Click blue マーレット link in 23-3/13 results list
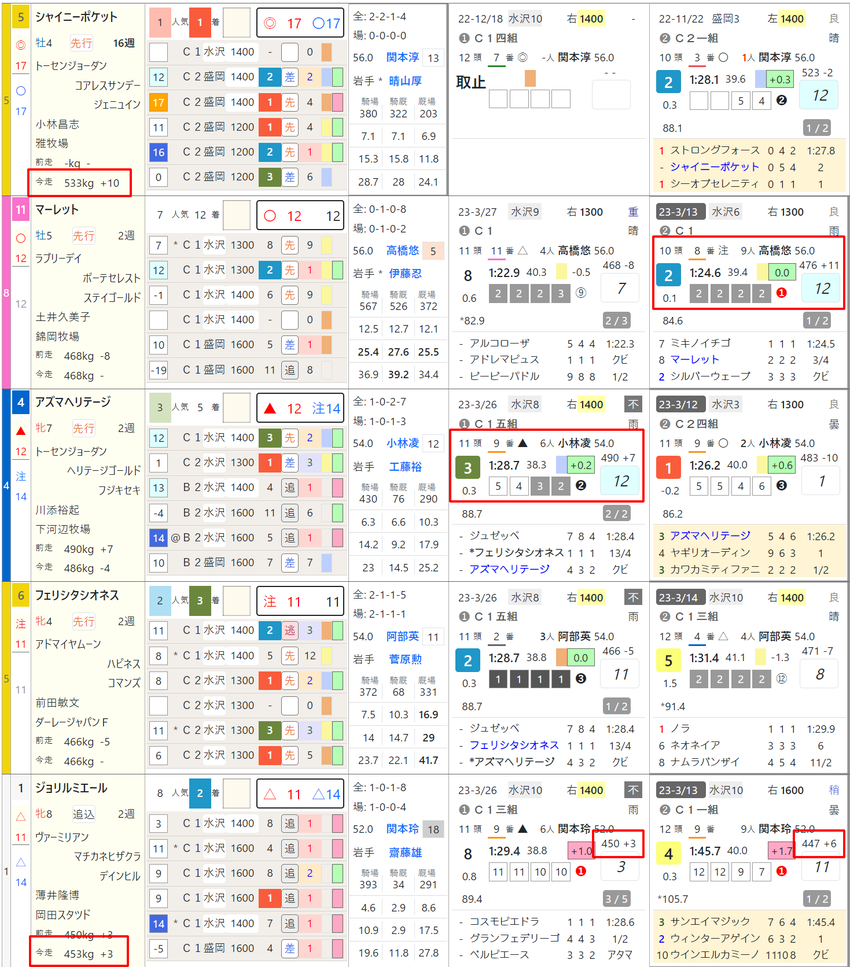 pyautogui.click(x=695, y=360)
